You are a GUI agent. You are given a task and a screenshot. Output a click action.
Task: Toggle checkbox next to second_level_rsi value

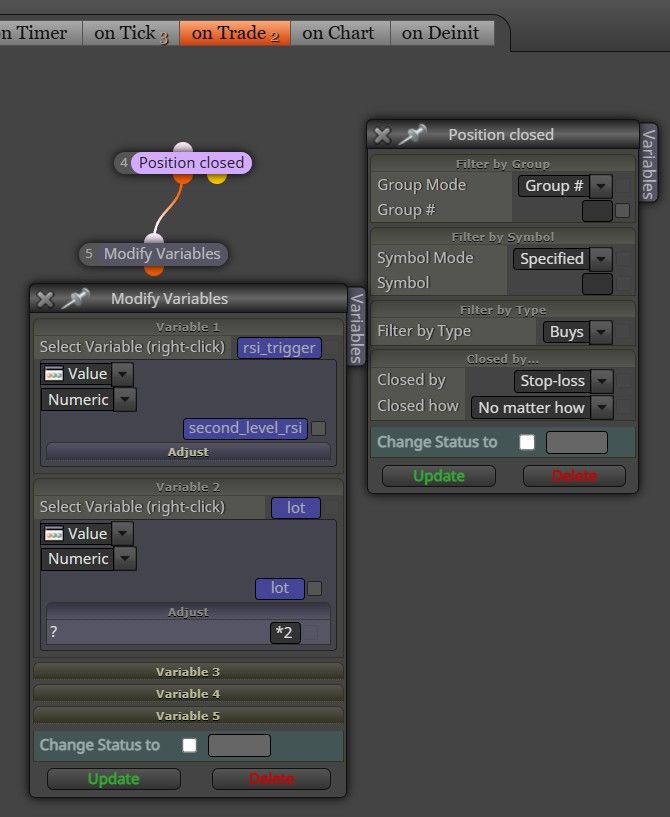point(318,428)
